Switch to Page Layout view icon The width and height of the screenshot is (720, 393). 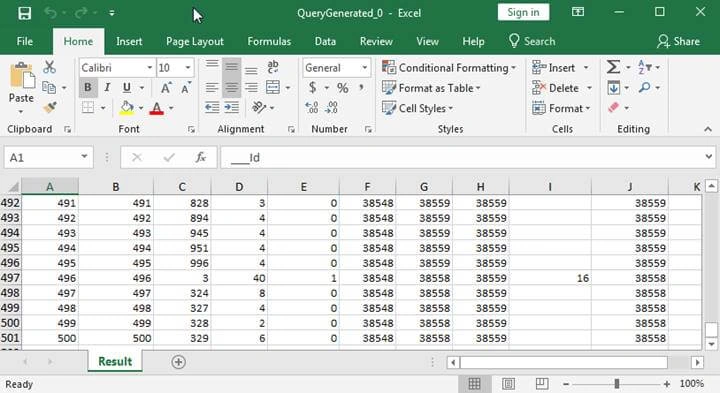(x=508, y=383)
